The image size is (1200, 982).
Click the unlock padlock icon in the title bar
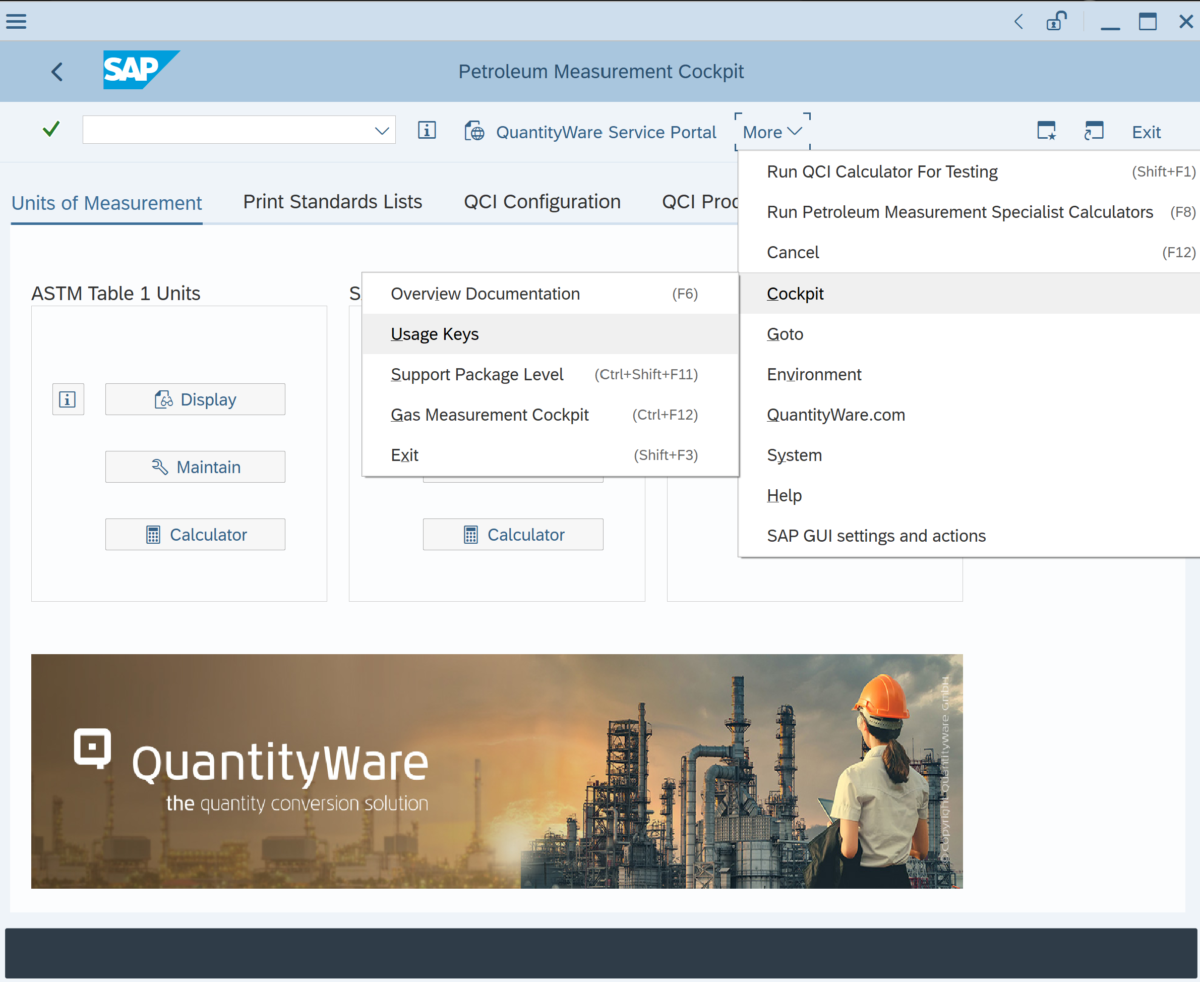1056,20
